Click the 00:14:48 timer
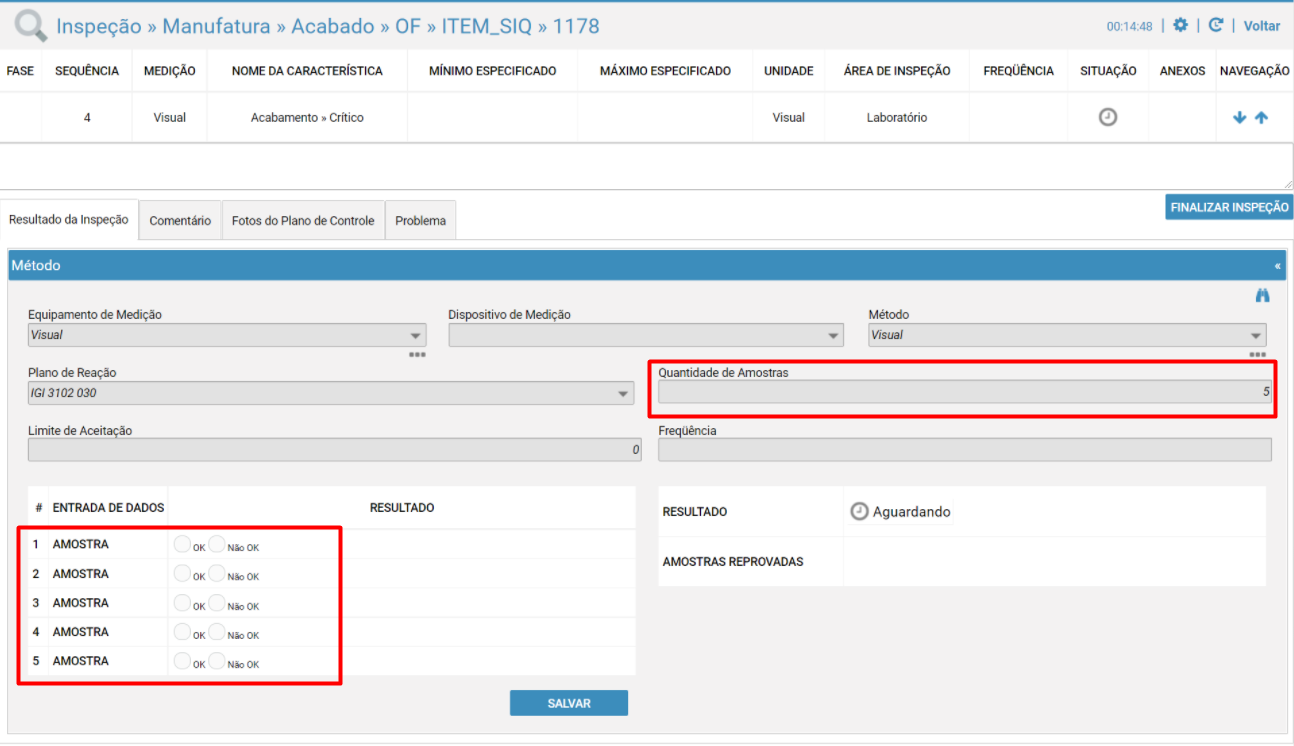 [1129, 27]
